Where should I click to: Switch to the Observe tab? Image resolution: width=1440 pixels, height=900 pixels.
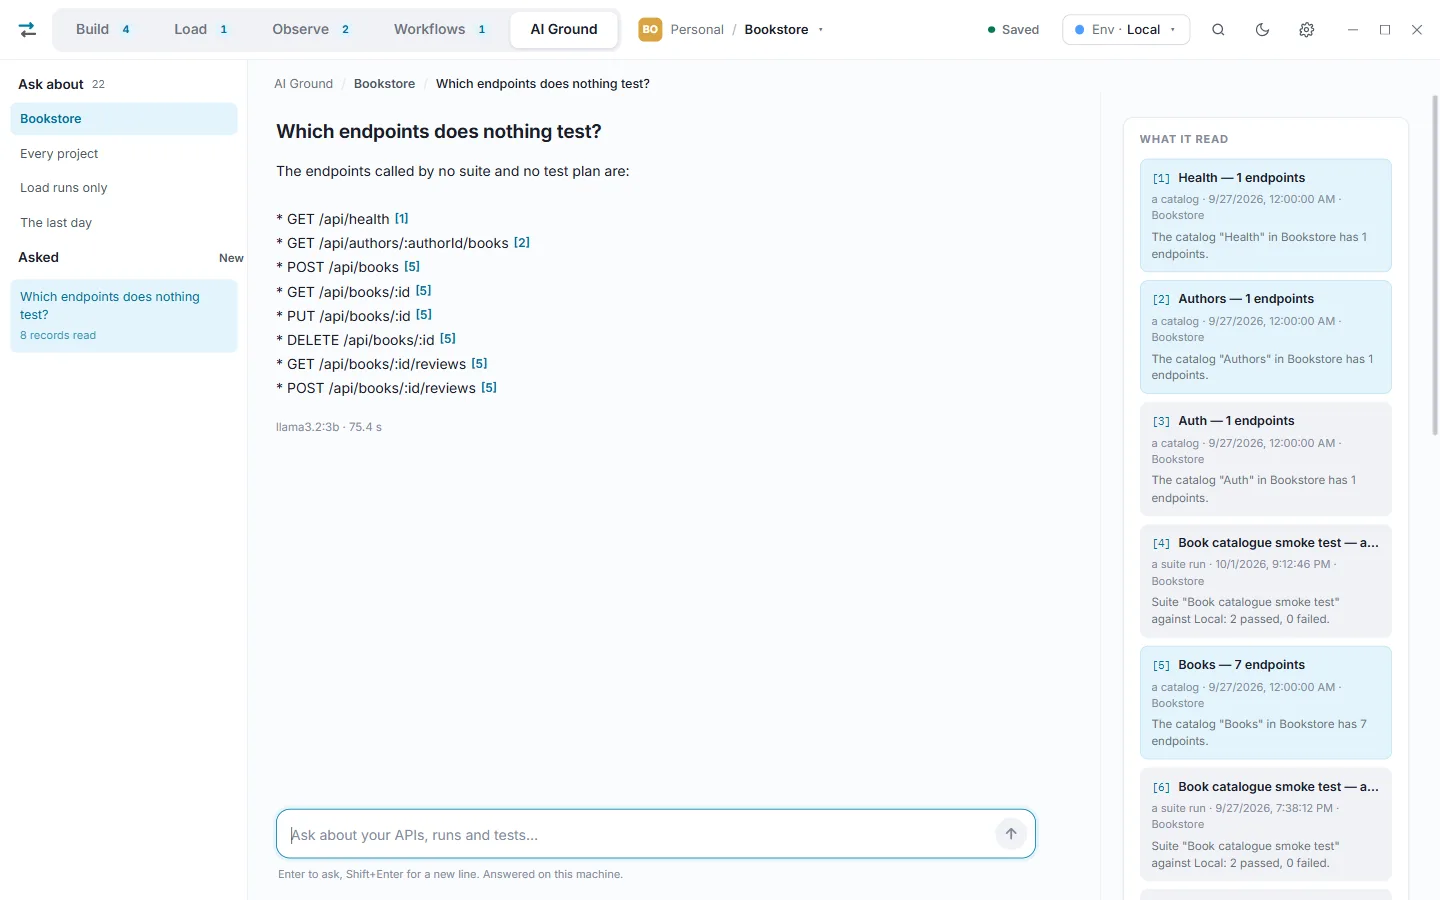(x=311, y=29)
